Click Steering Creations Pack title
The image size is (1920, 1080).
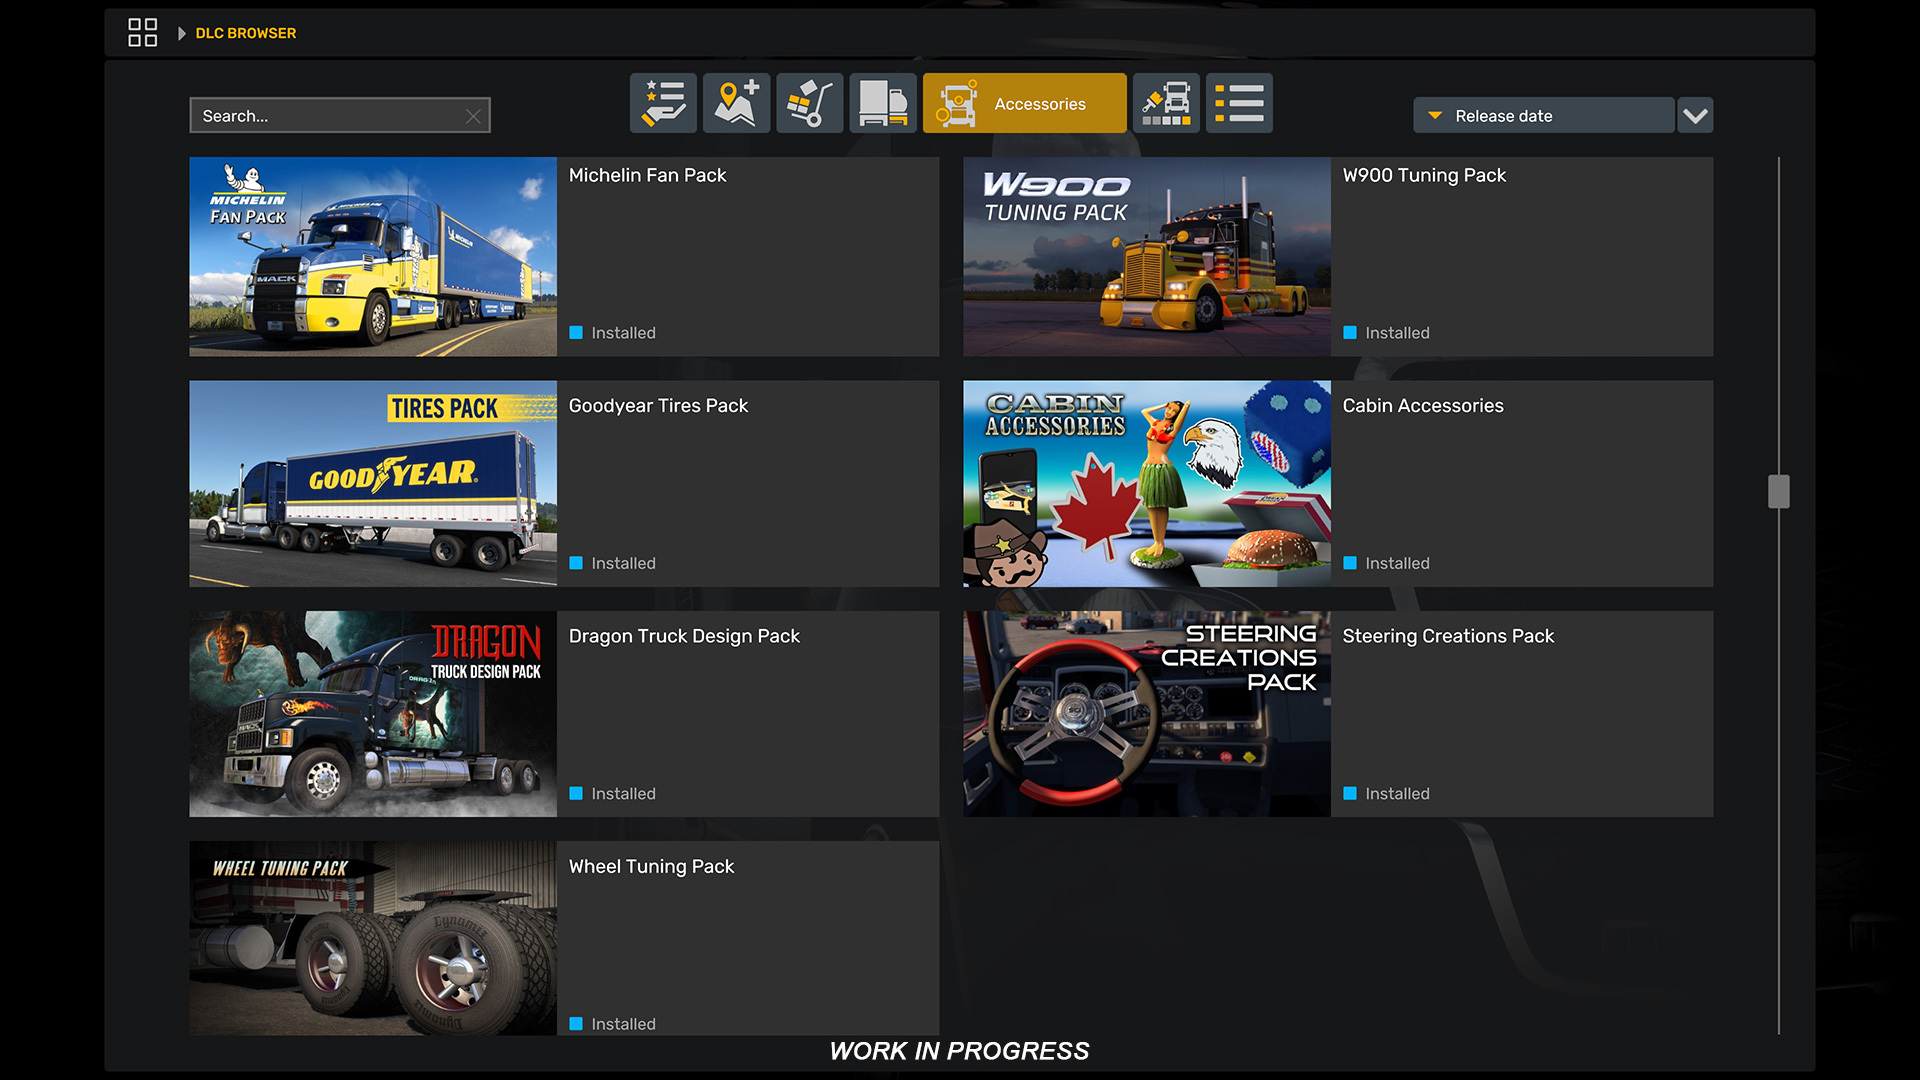[1448, 636]
